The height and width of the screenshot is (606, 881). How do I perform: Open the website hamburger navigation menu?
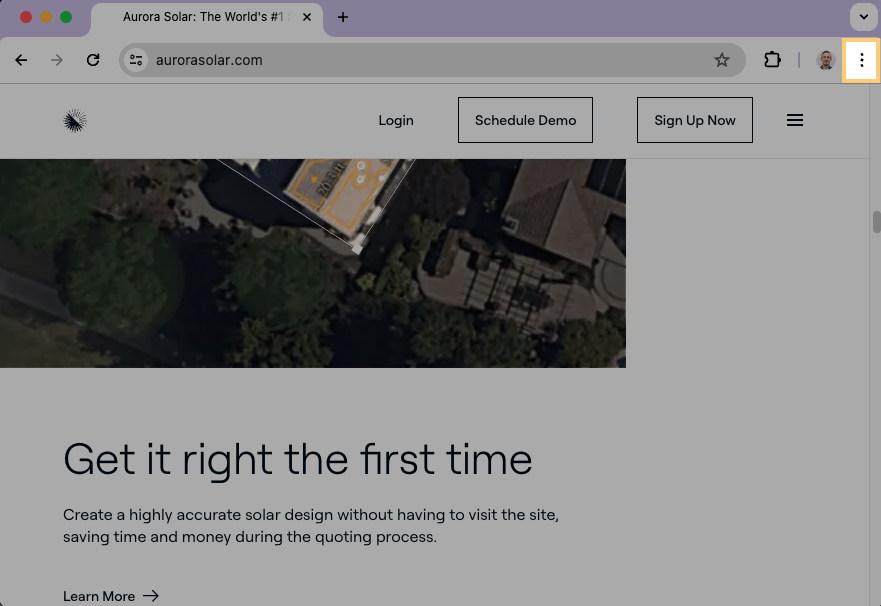click(795, 120)
